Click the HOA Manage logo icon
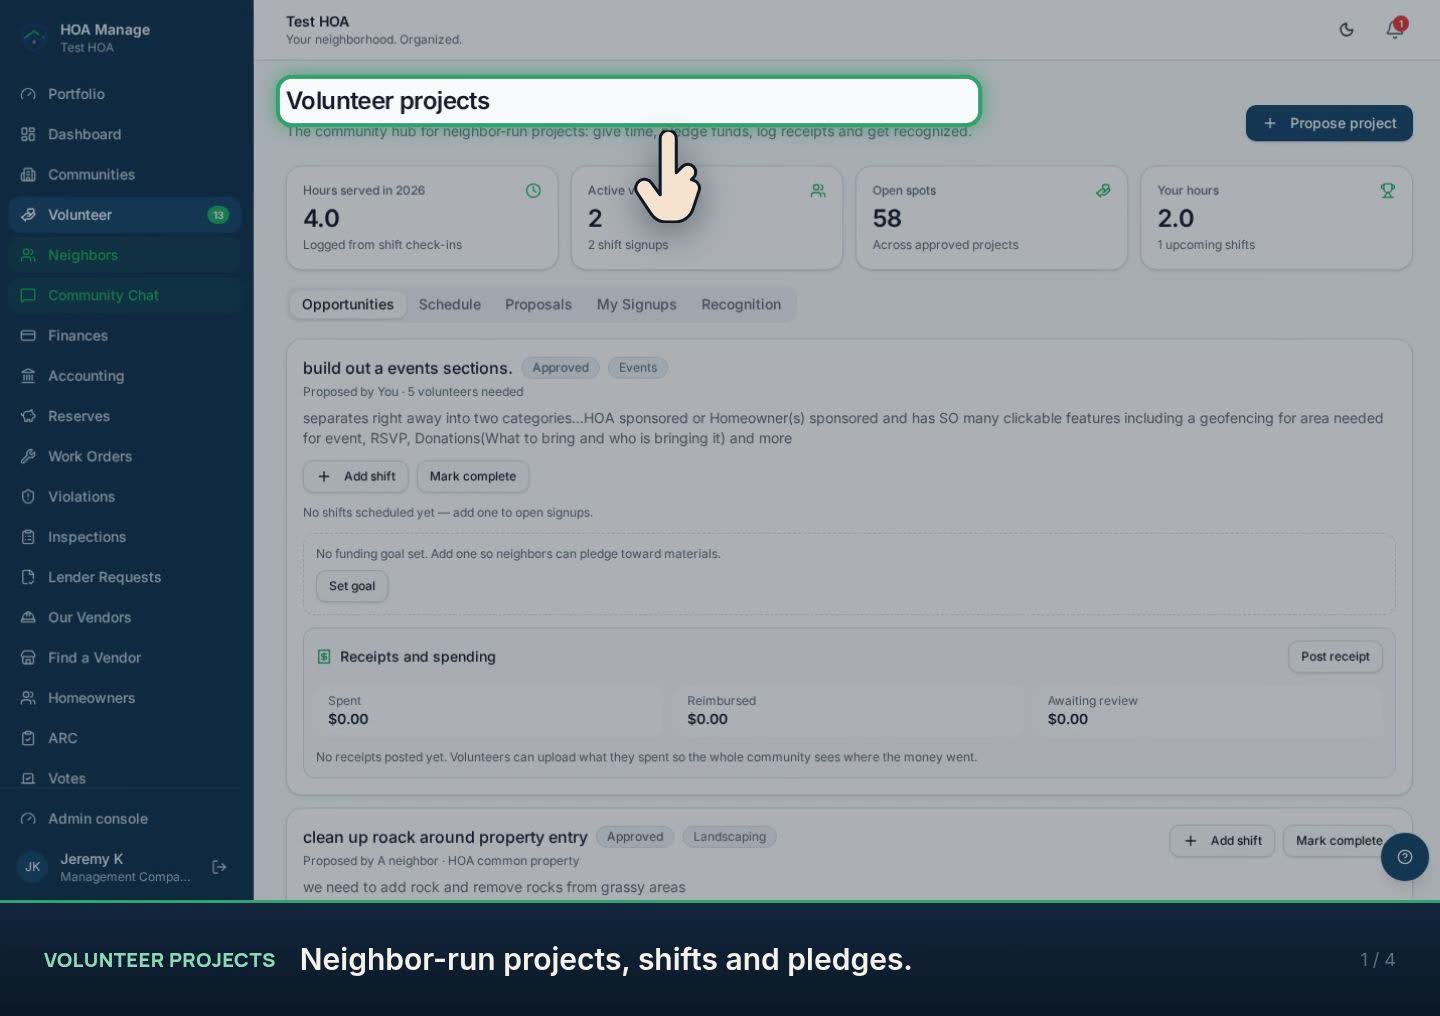 coord(34,38)
